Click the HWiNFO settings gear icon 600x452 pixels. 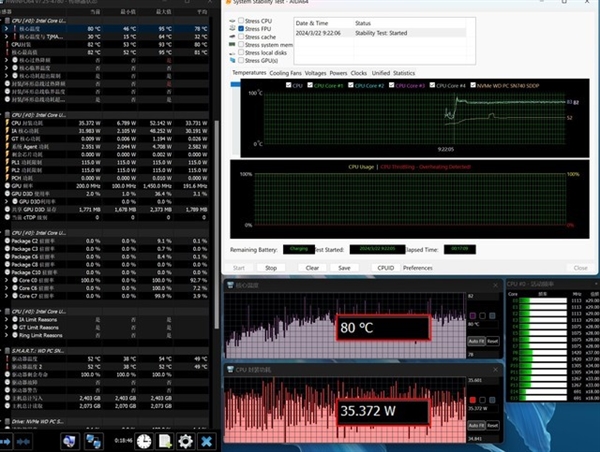(185, 440)
